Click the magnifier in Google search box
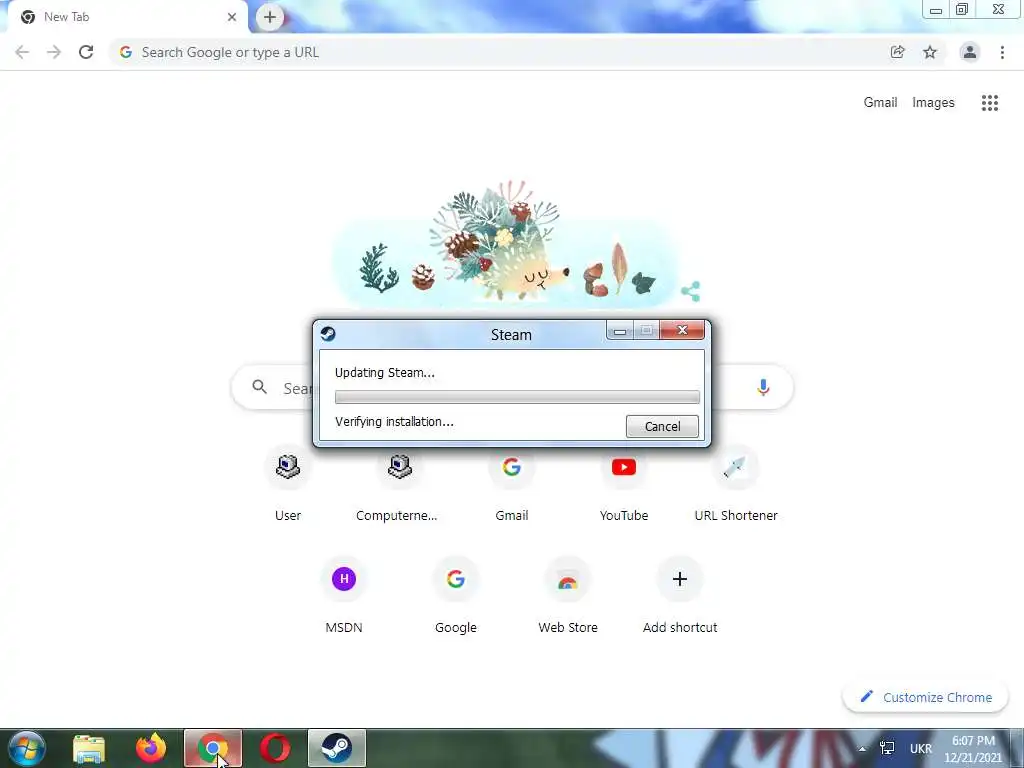The width and height of the screenshot is (1024, 768). [x=259, y=387]
